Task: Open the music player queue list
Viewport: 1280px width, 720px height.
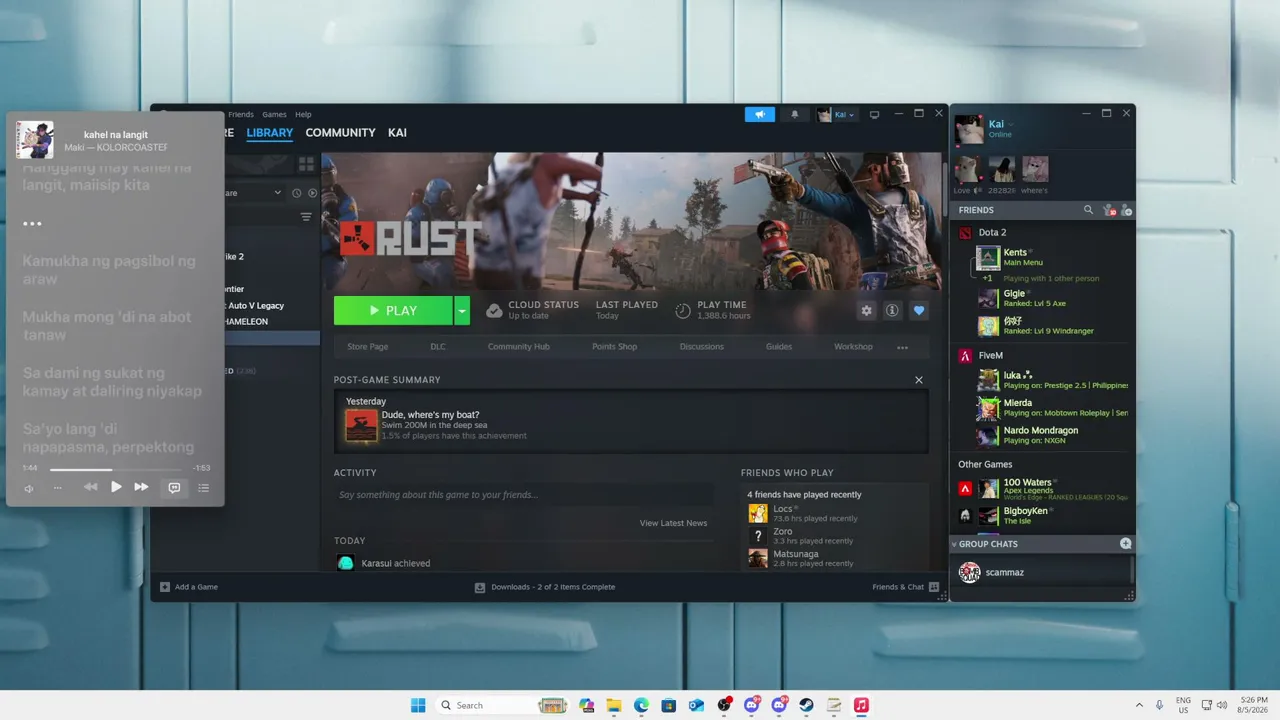Action: (x=203, y=487)
